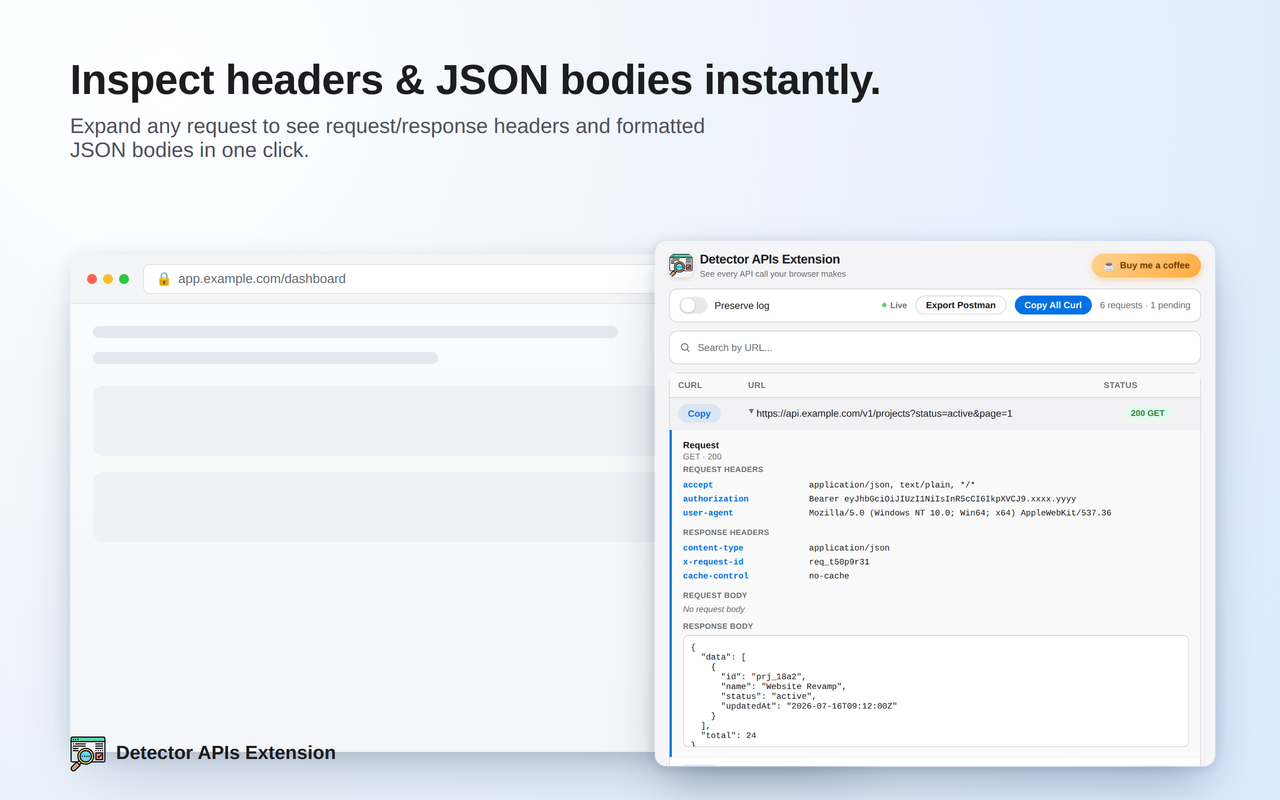Click the 6 requests · 1 pending text
This screenshot has height=800, width=1280.
(1145, 305)
